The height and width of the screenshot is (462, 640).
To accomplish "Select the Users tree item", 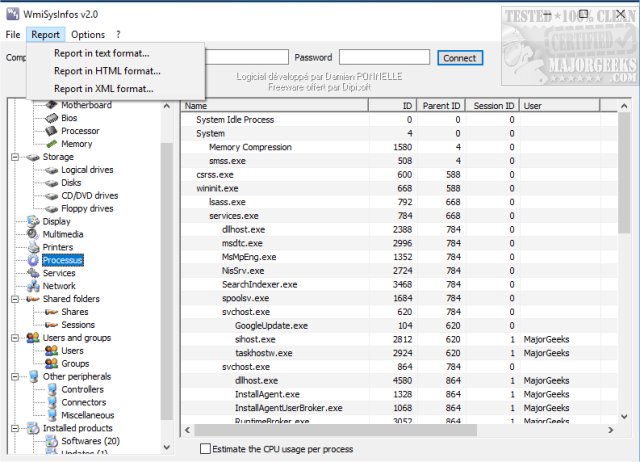I will 72,351.
